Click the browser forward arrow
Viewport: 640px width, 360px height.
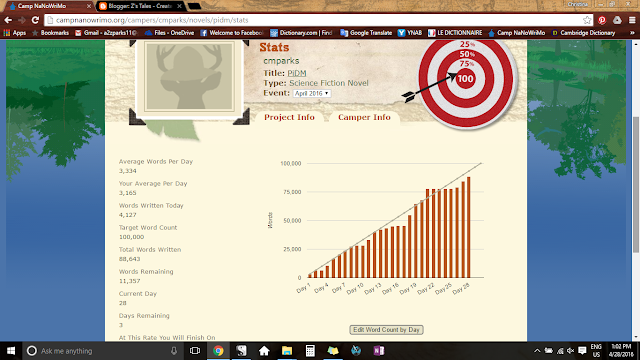tap(22, 20)
